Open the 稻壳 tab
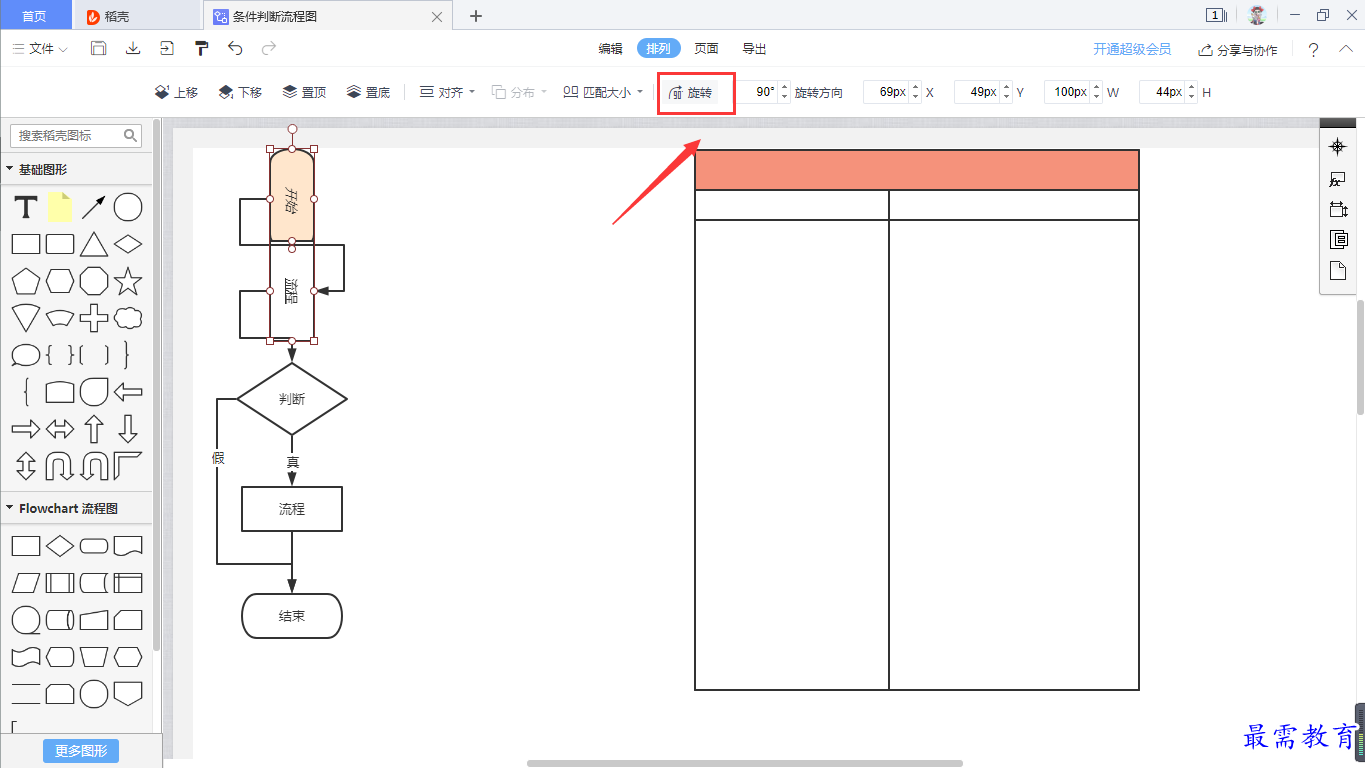Screen dimensions: 1365x768 pos(138,16)
